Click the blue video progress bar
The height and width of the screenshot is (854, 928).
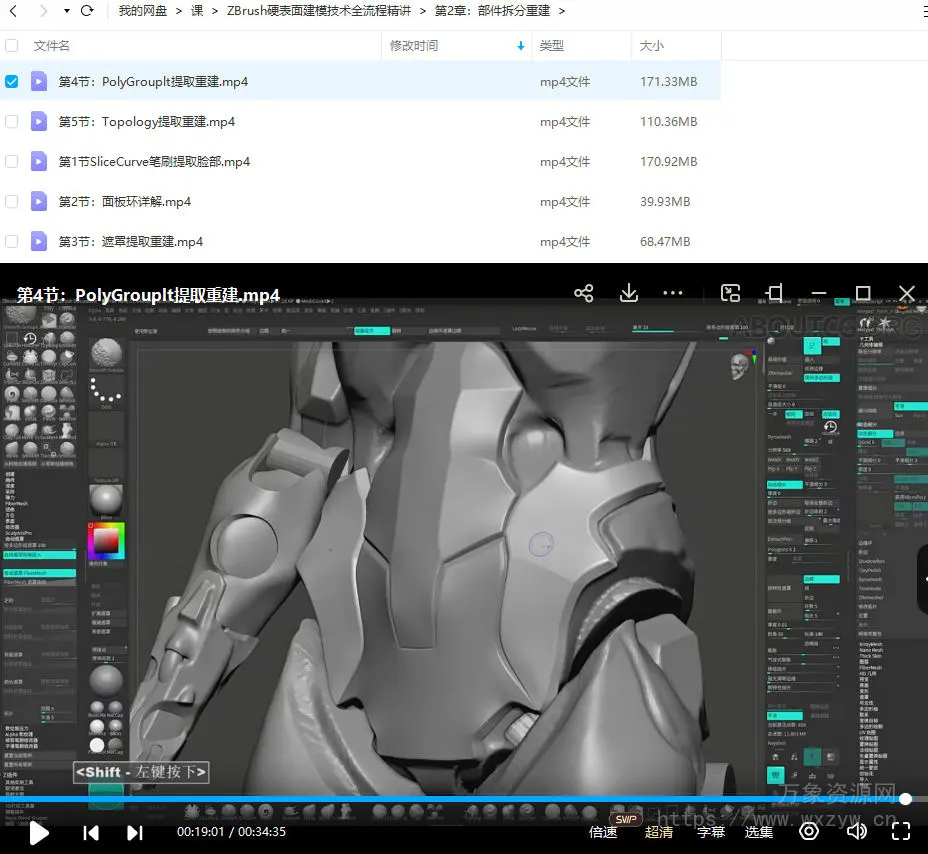pos(450,799)
